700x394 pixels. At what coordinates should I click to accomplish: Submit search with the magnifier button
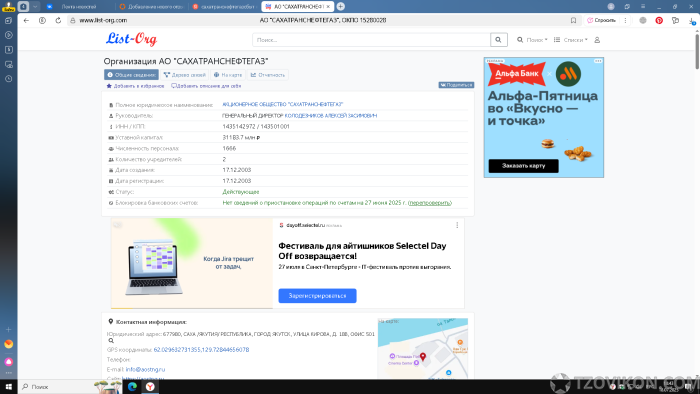(x=499, y=40)
